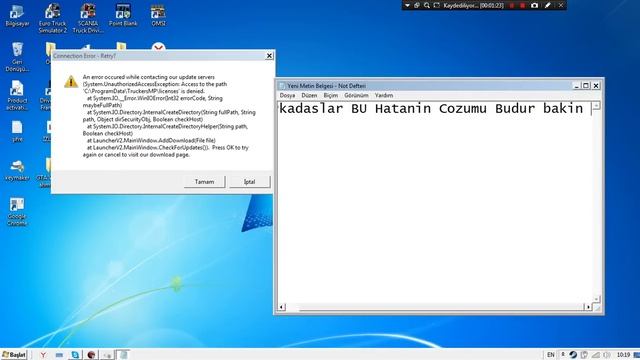Image resolution: width=640 pixels, height=360 pixels.
Task: Open Yardım menu in Not Defteri
Action: 384,95
